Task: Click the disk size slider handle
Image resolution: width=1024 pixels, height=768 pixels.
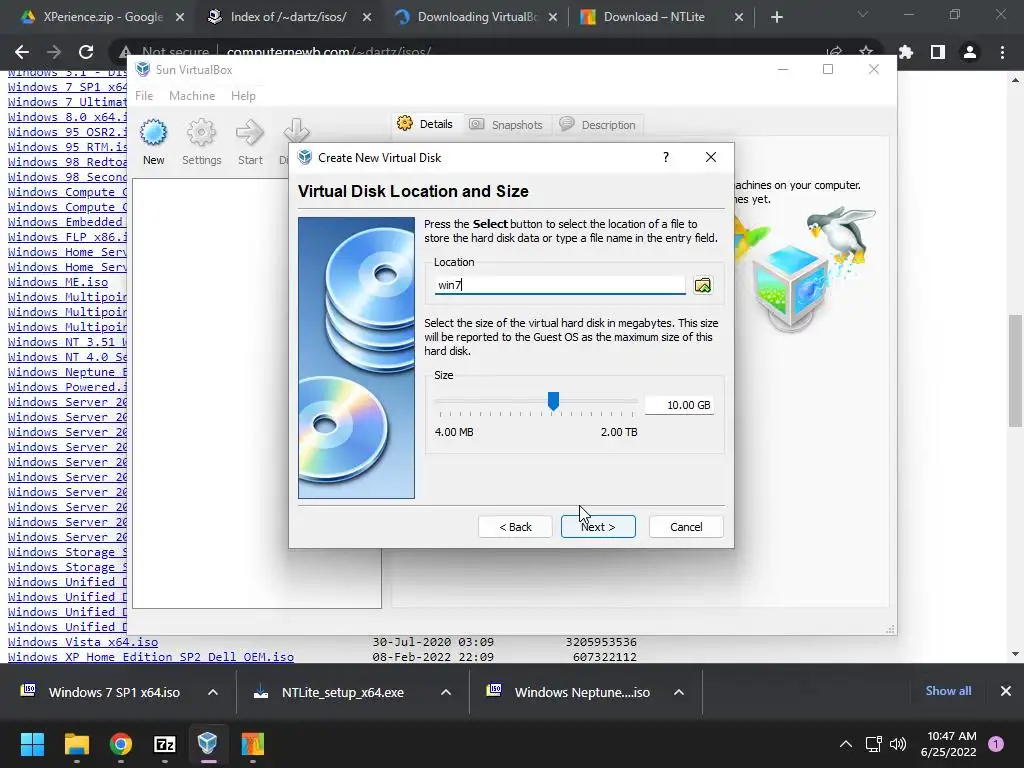Action: click(x=553, y=402)
